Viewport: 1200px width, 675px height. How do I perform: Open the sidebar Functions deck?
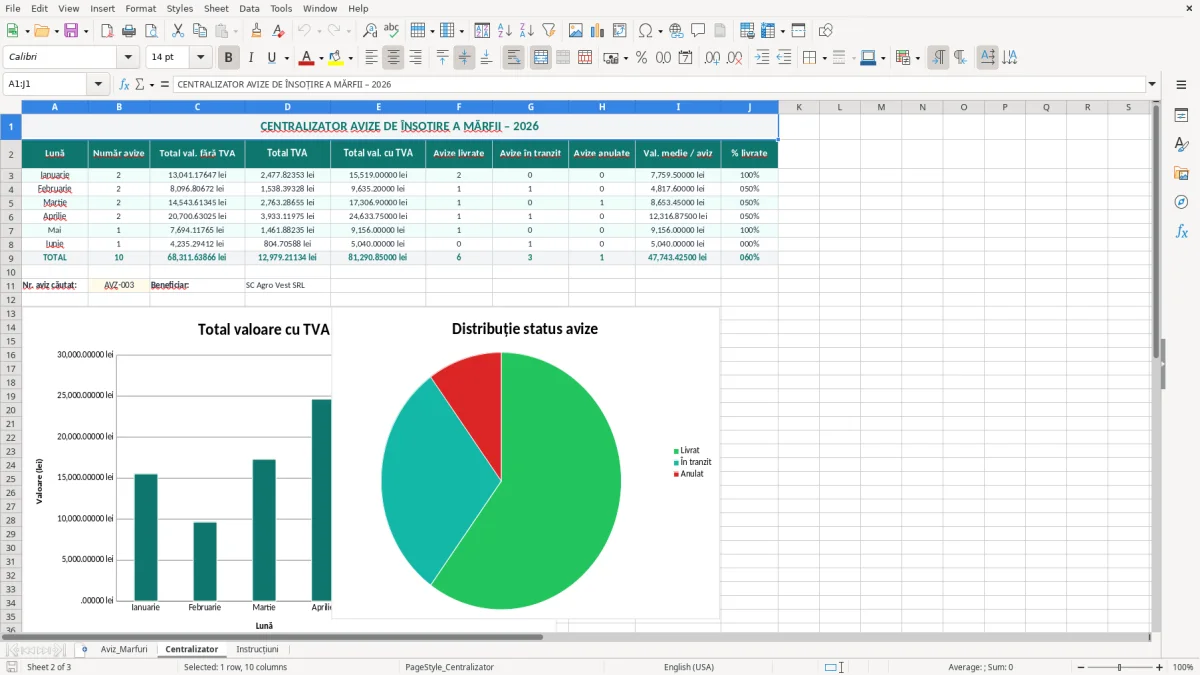1181,231
